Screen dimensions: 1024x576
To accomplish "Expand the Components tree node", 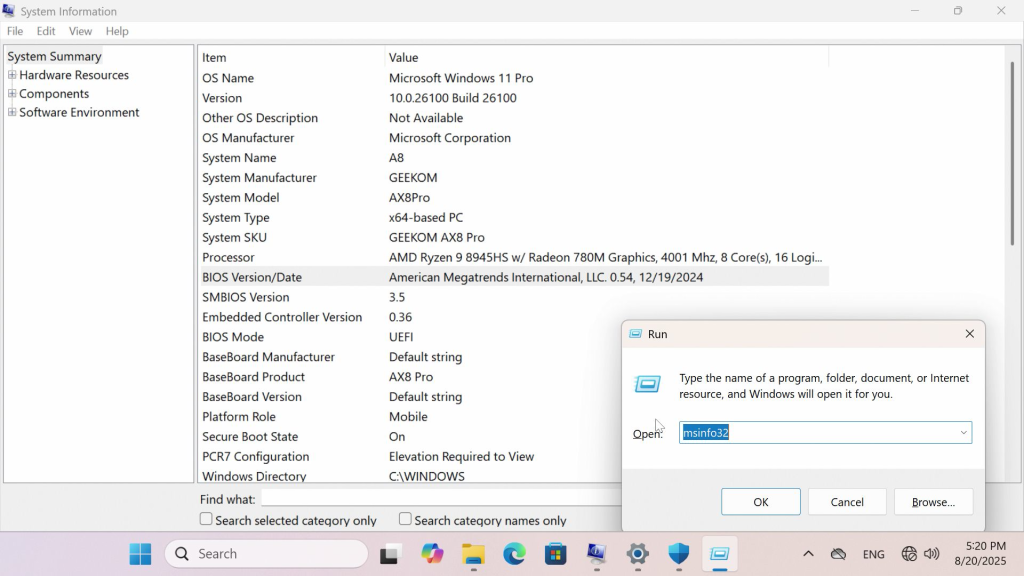I will 12,93.
